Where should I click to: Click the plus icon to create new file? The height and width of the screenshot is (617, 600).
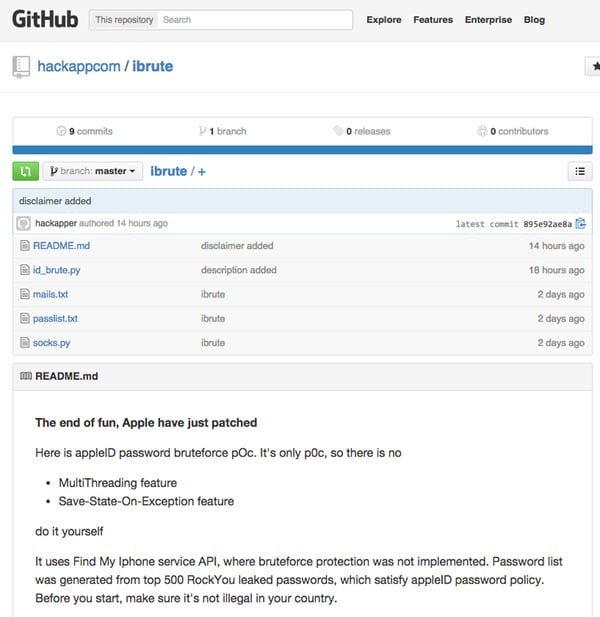(202, 171)
